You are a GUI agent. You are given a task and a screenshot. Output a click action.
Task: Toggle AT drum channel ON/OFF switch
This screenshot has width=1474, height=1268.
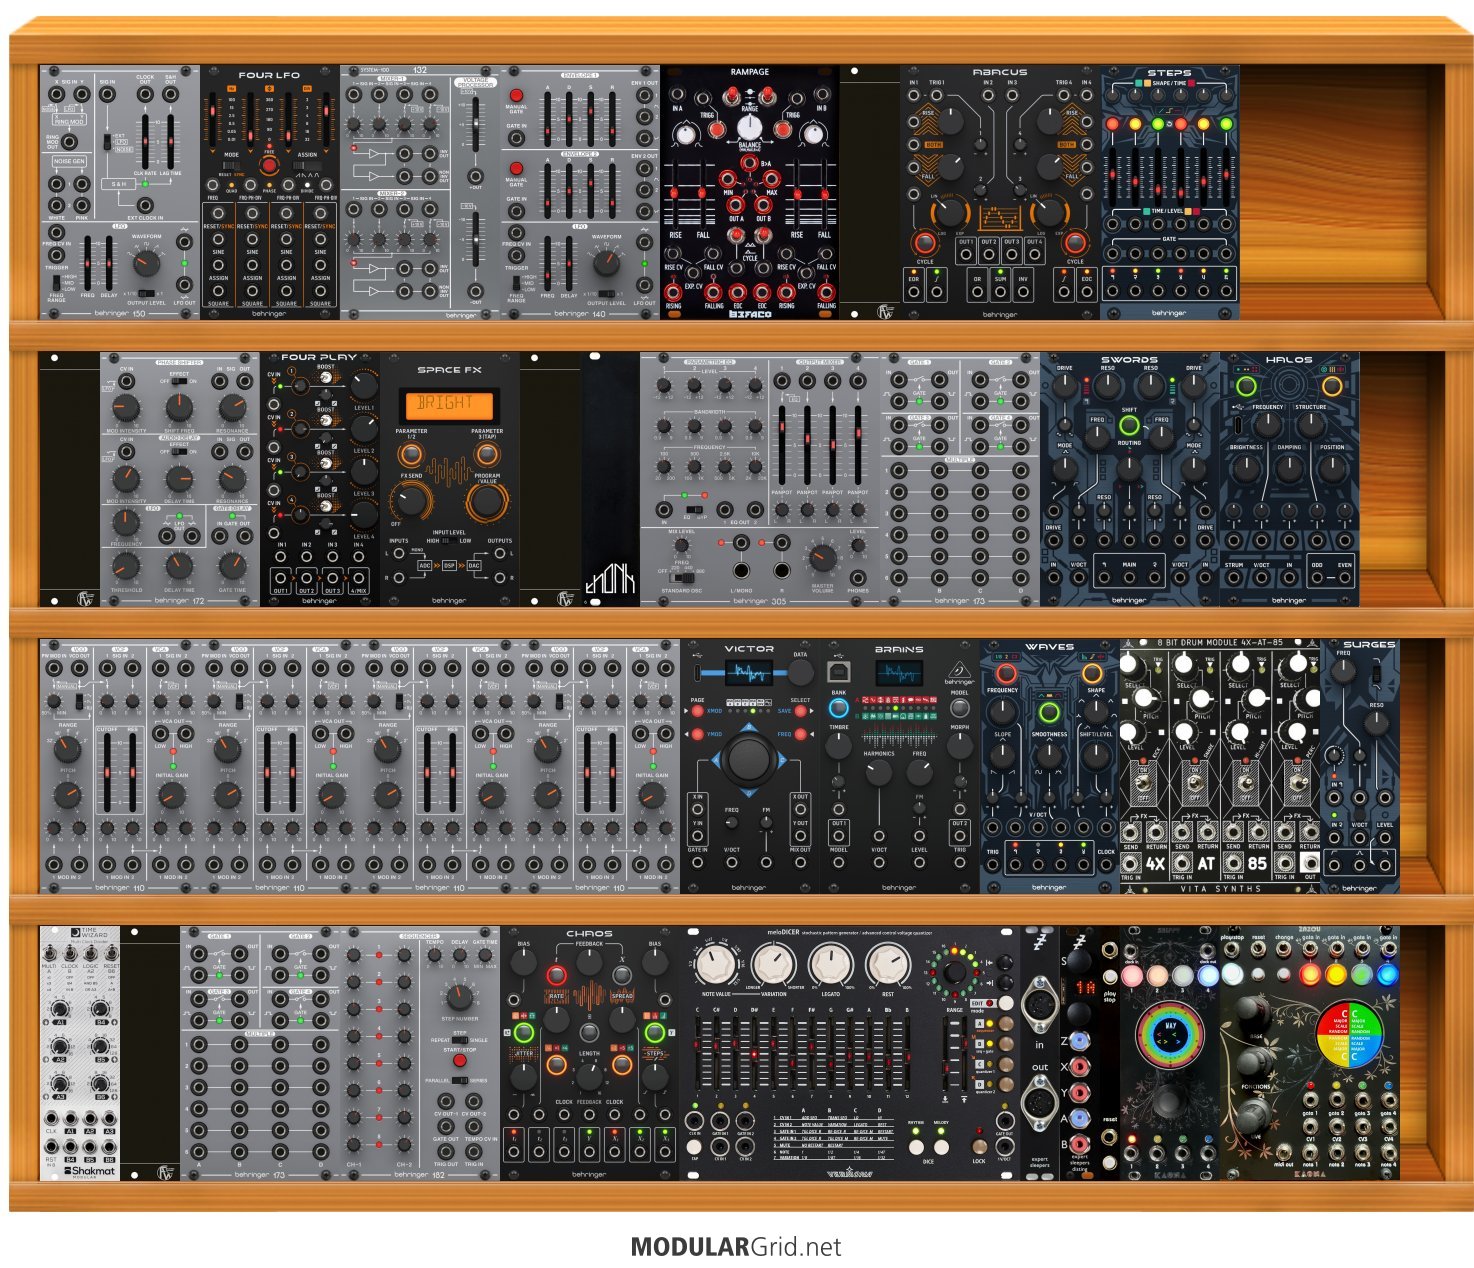pos(1194,782)
